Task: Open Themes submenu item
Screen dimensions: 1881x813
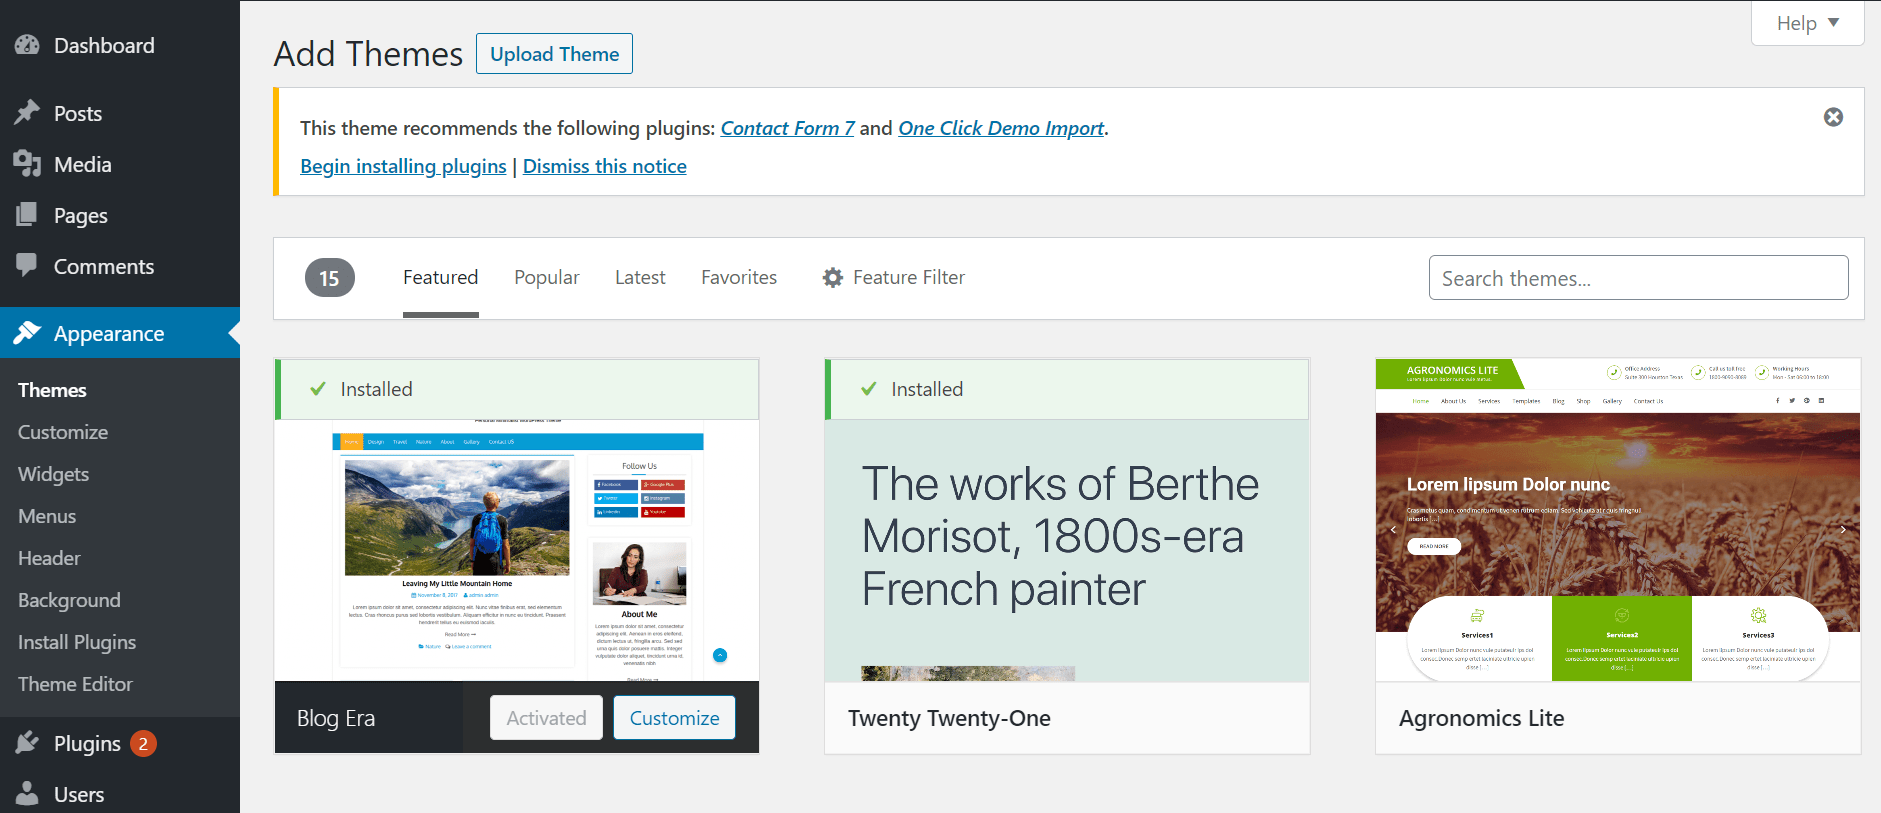Action: pyautogui.click(x=52, y=390)
